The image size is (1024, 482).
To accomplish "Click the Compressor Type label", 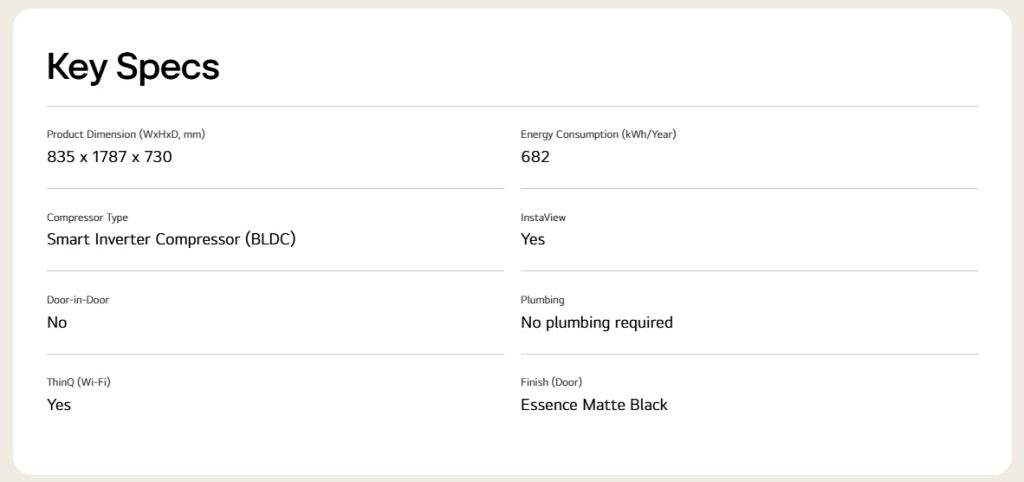I will coord(87,217).
